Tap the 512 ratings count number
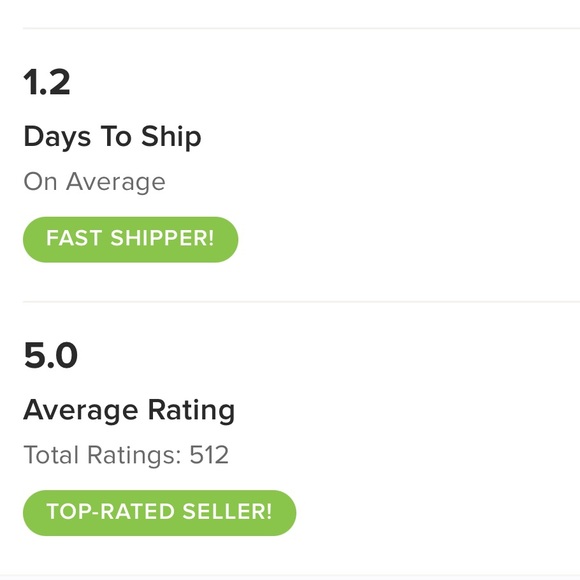 pyautogui.click(x=209, y=455)
